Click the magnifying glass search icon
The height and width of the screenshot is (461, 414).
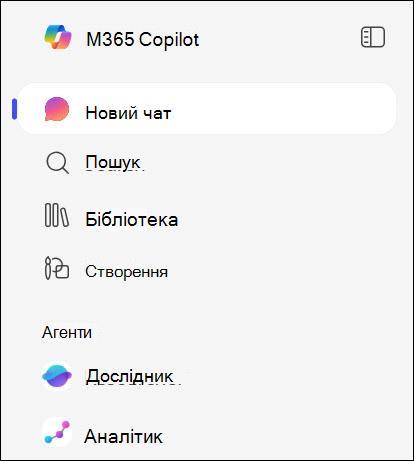(x=57, y=163)
